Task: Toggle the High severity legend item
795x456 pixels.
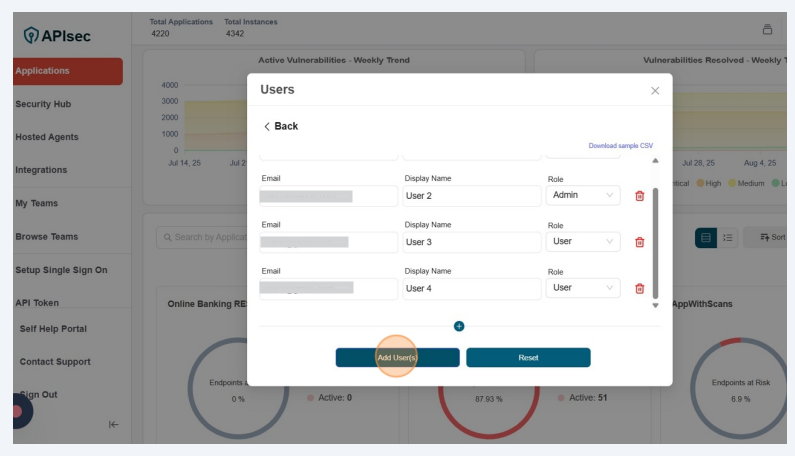Action: point(709,183)
